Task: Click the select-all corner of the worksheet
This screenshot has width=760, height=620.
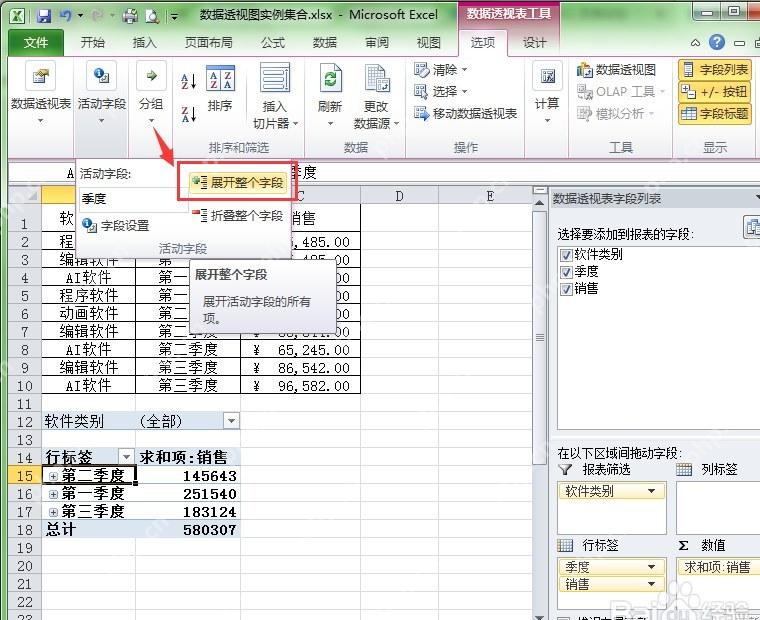Action: coord(25,195)
